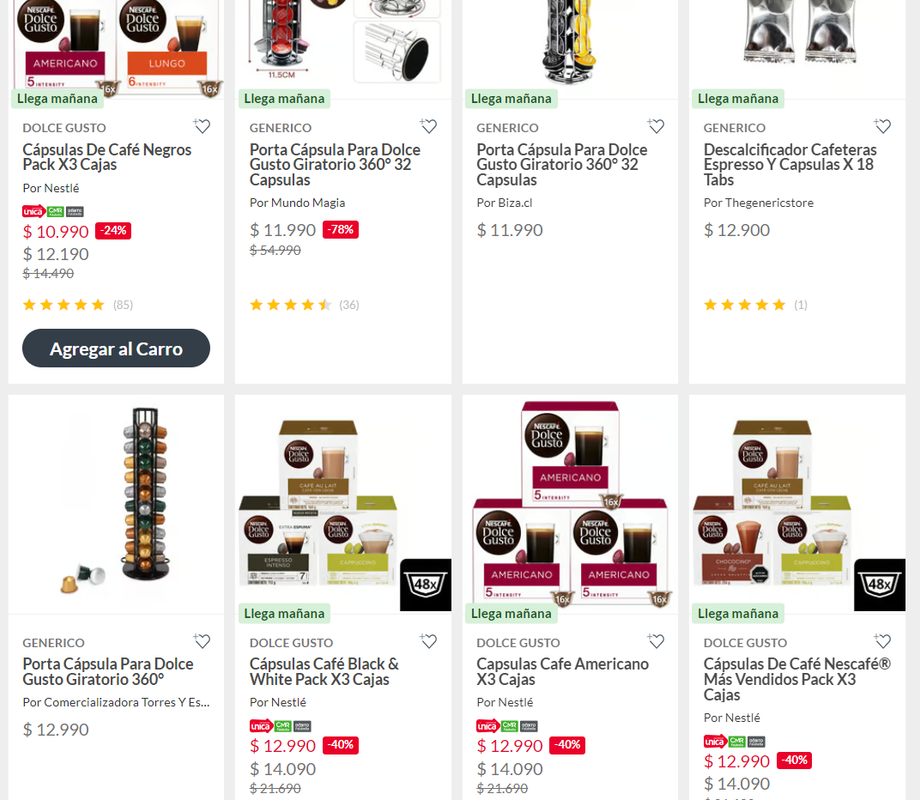This screenshot has width=920, height=800.
Task: Toggle wishlist heart on Biza.cl porta cápsula
Action: (x=655, y=126)
